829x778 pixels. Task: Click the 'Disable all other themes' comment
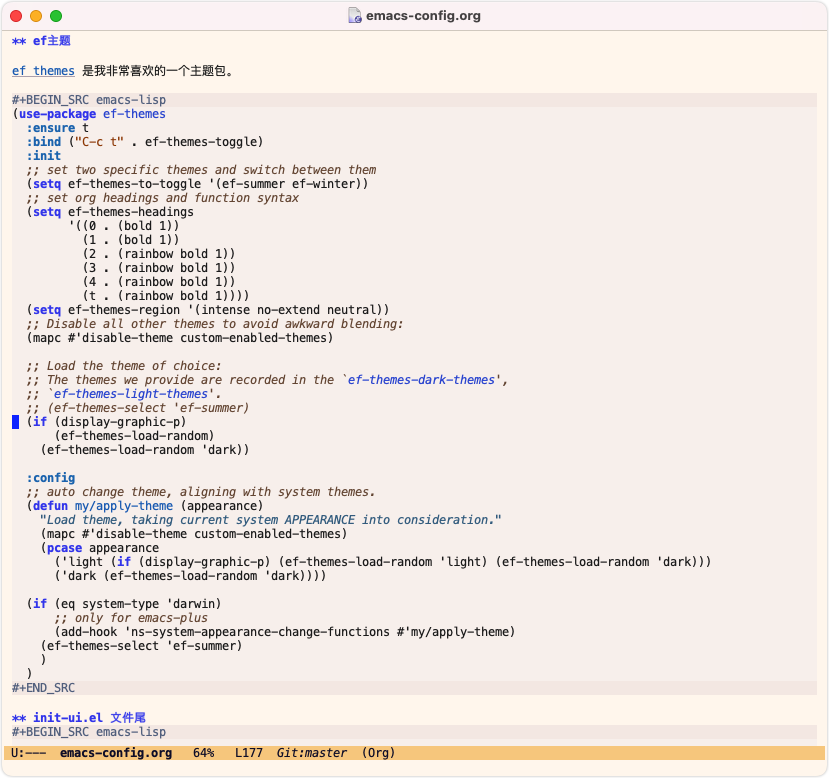coord(215,324)
